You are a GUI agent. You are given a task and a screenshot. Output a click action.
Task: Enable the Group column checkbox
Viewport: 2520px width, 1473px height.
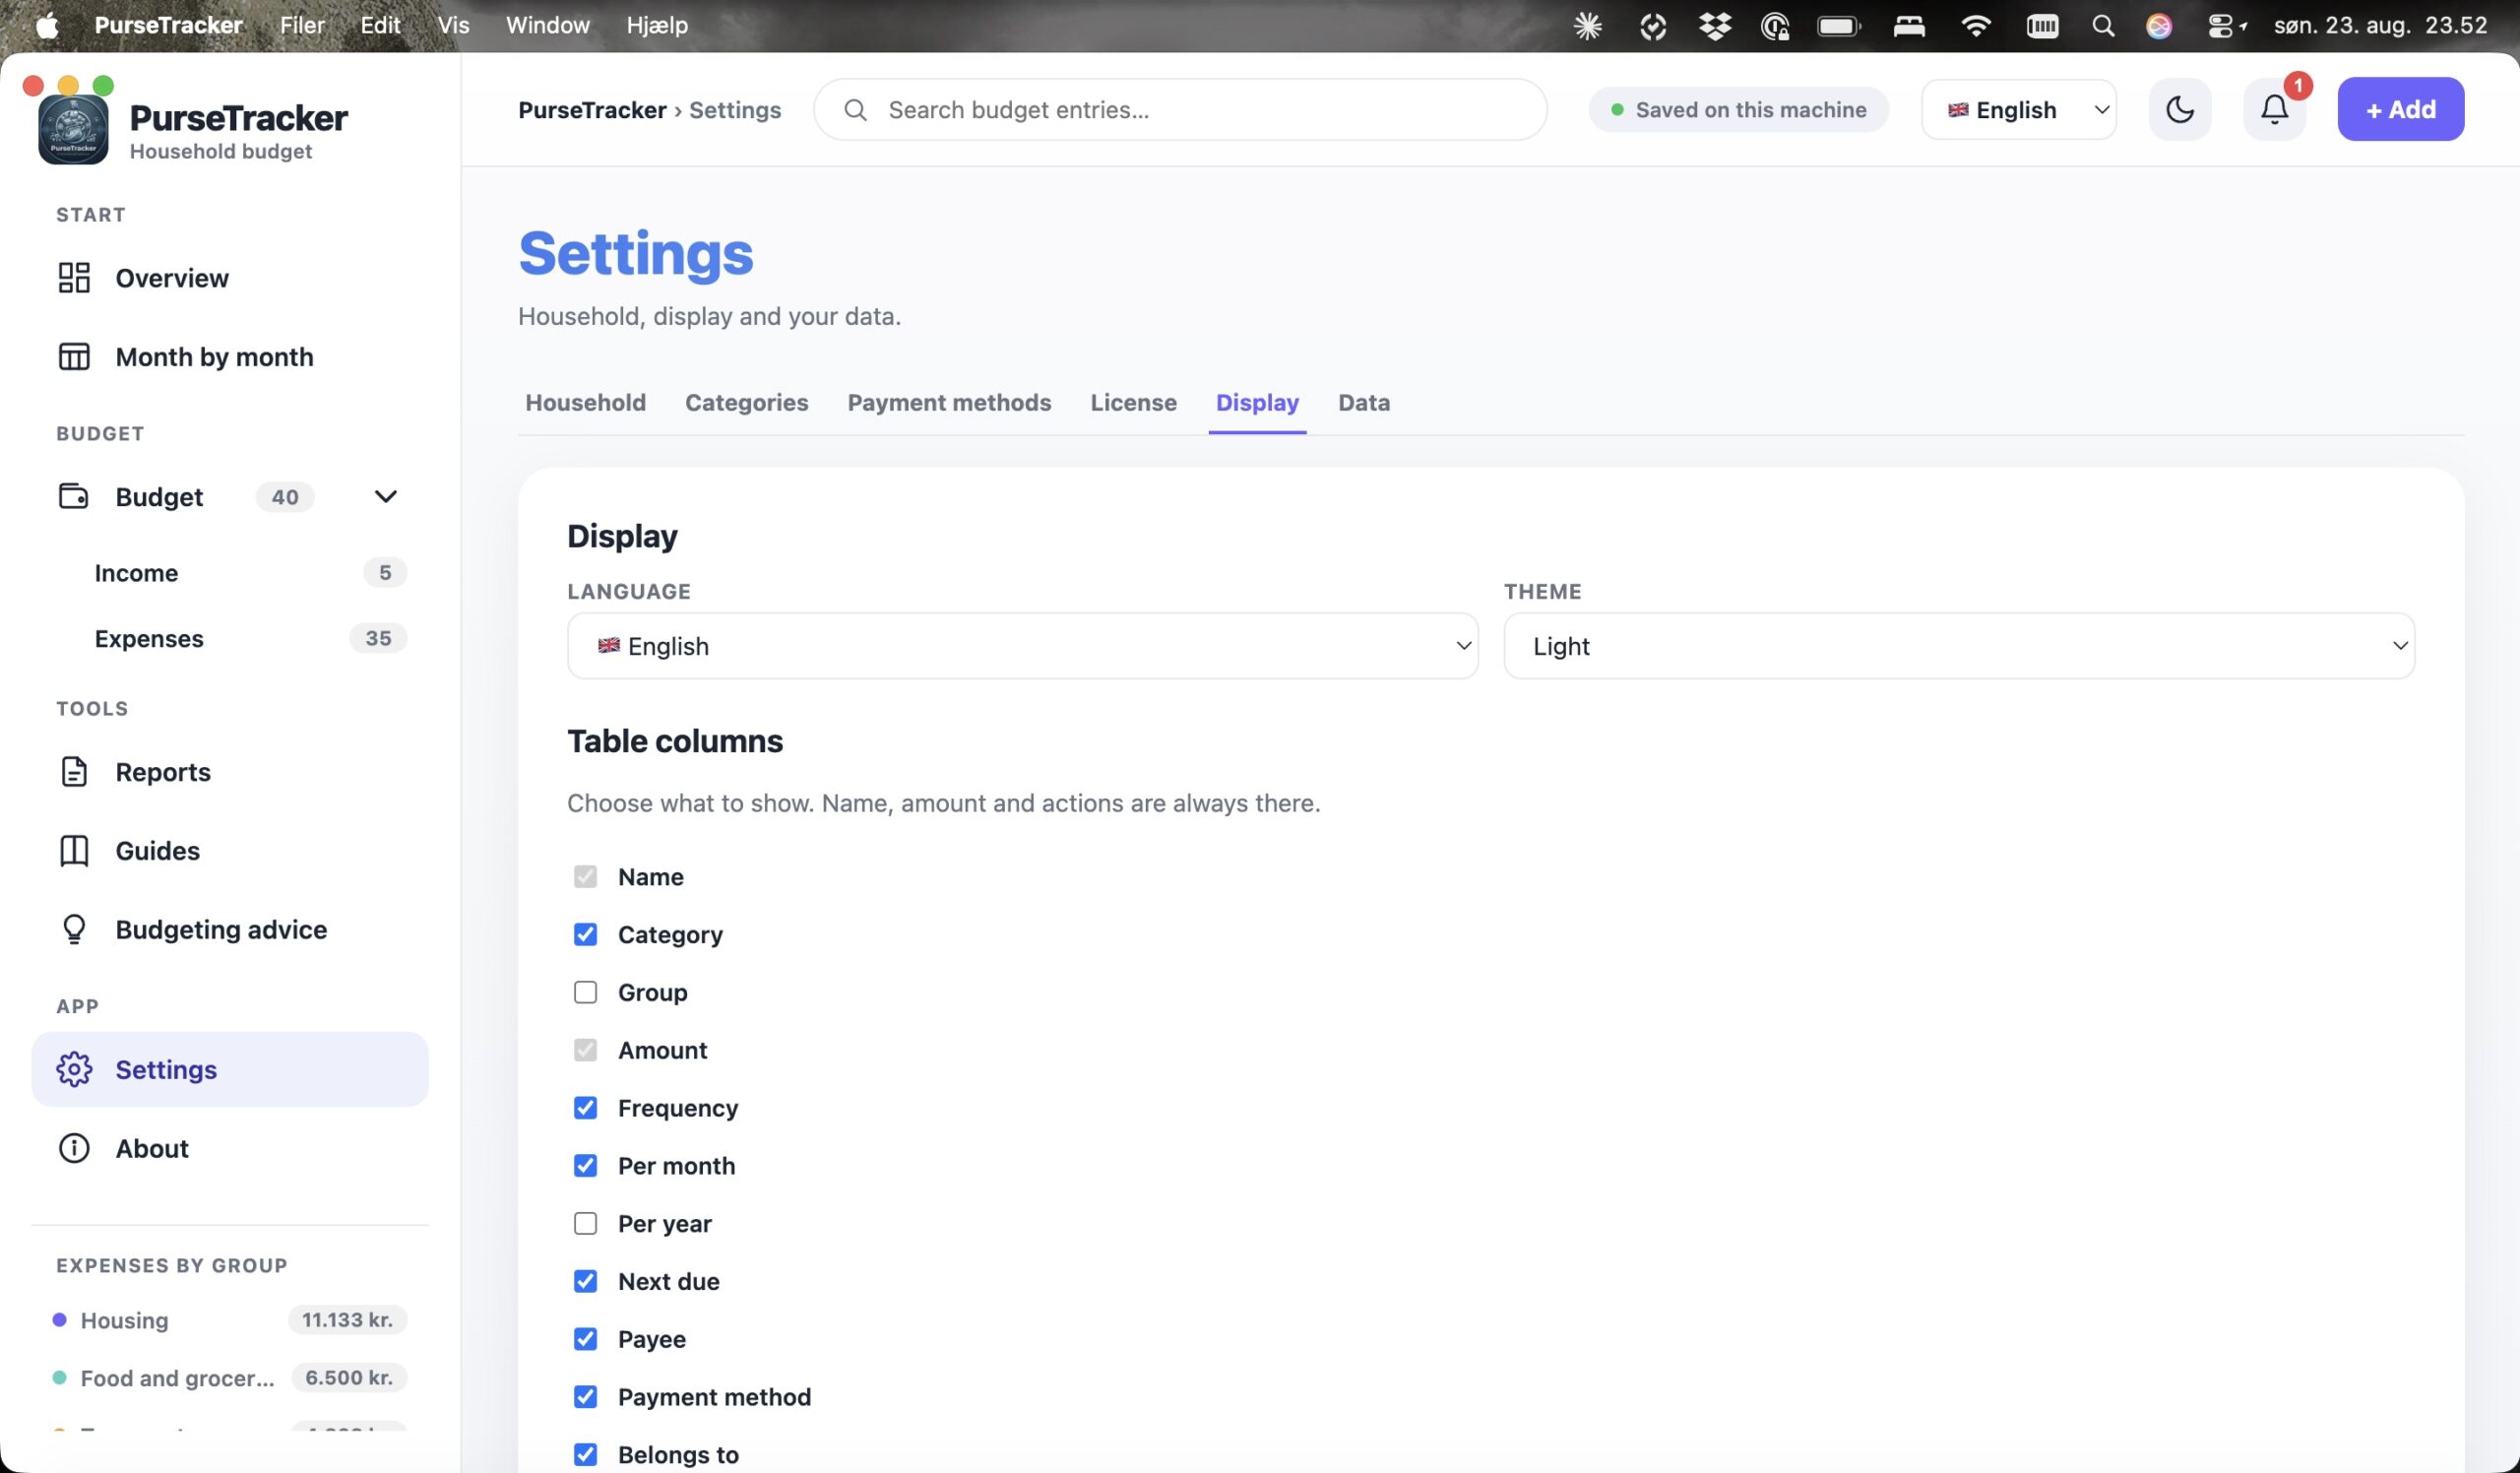point(585,992)
